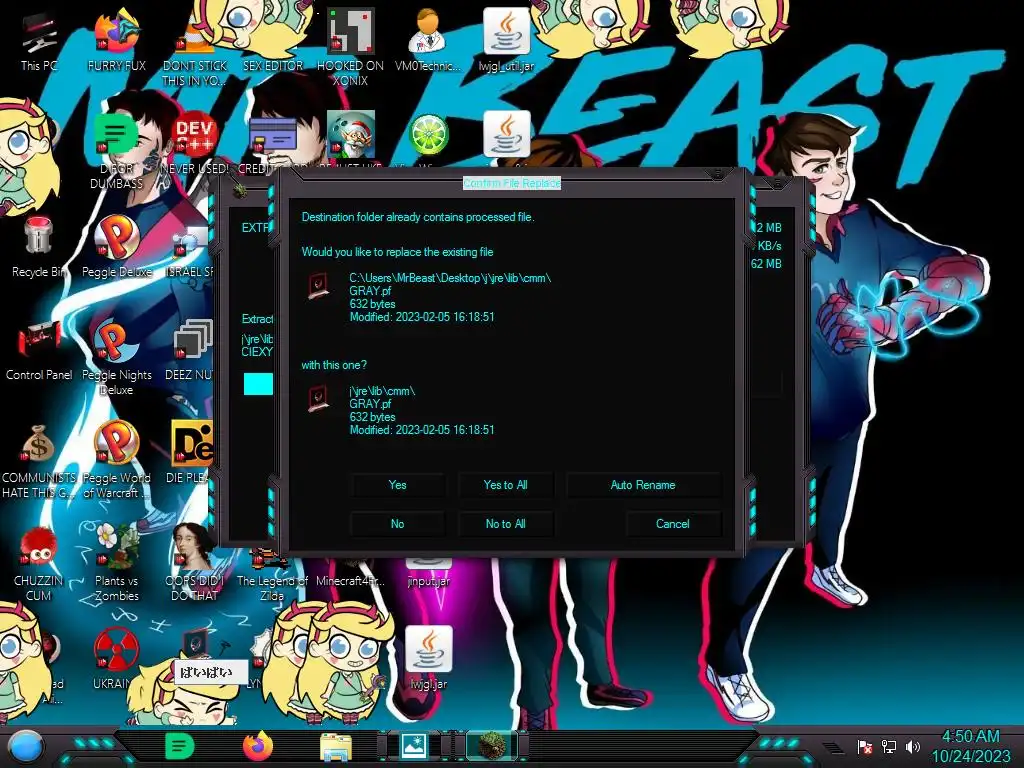Viewport: 1024px width, 768px height.
Task: Open the FURRY FUX desktop shortcut
Action: (116, 40)
